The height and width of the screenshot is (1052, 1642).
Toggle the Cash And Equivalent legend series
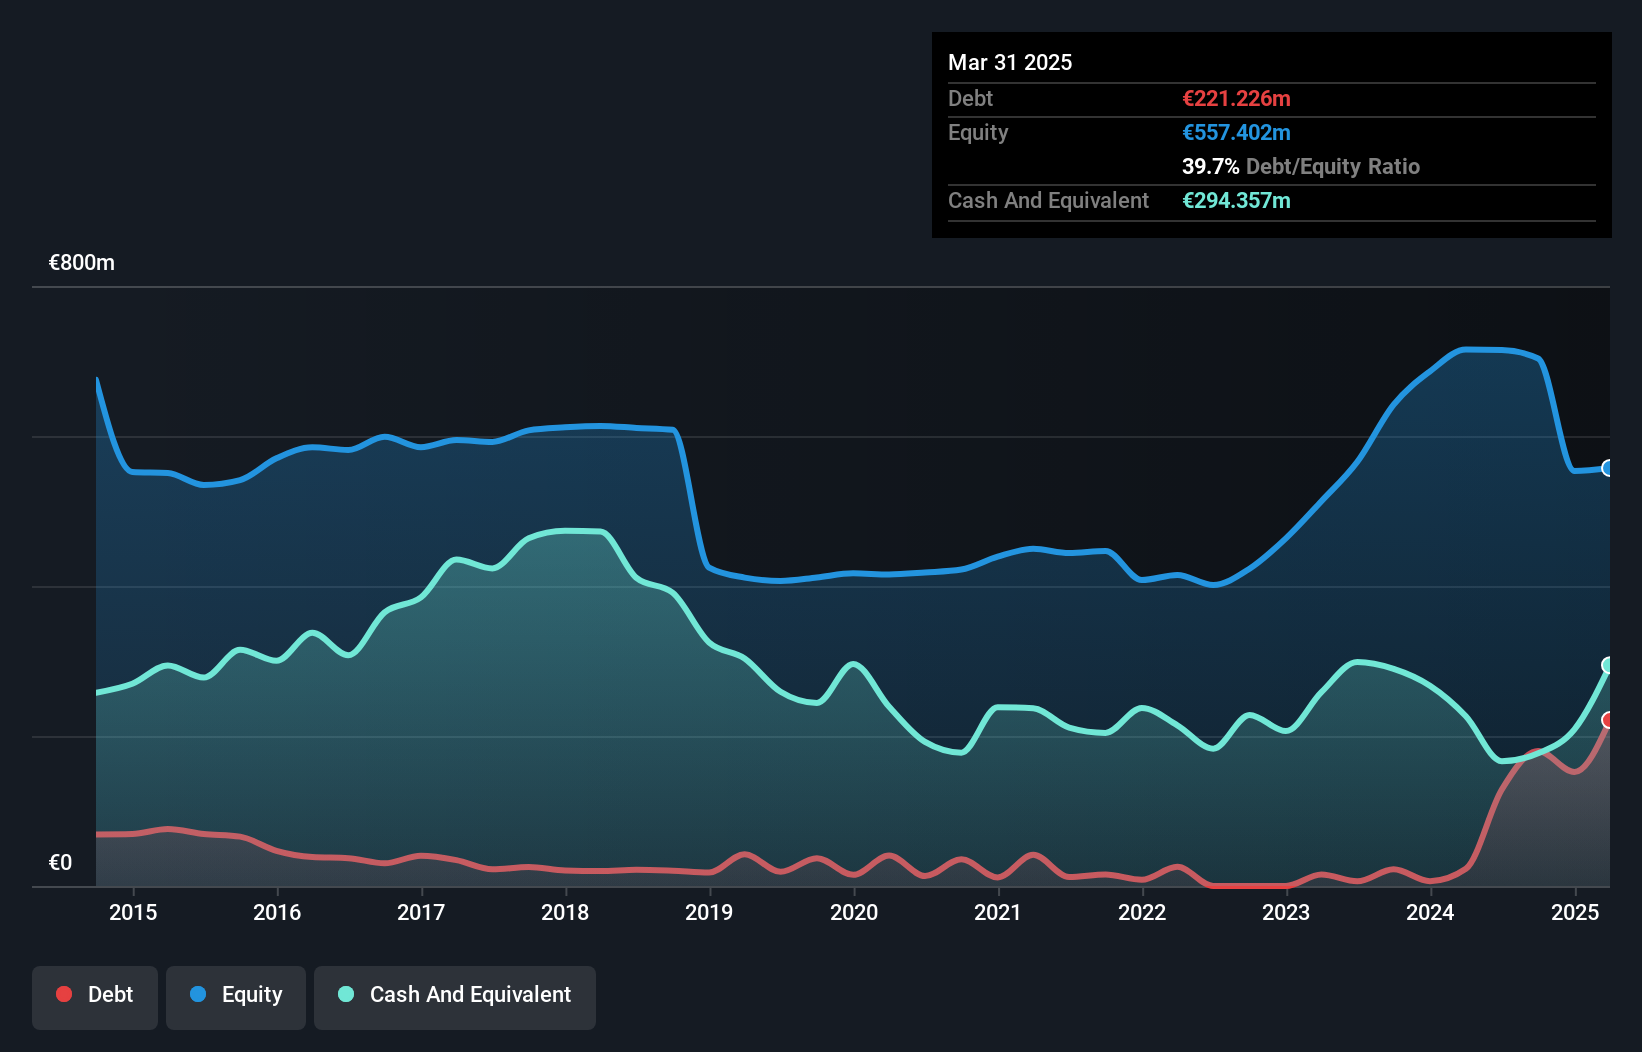tap(455, 995)
